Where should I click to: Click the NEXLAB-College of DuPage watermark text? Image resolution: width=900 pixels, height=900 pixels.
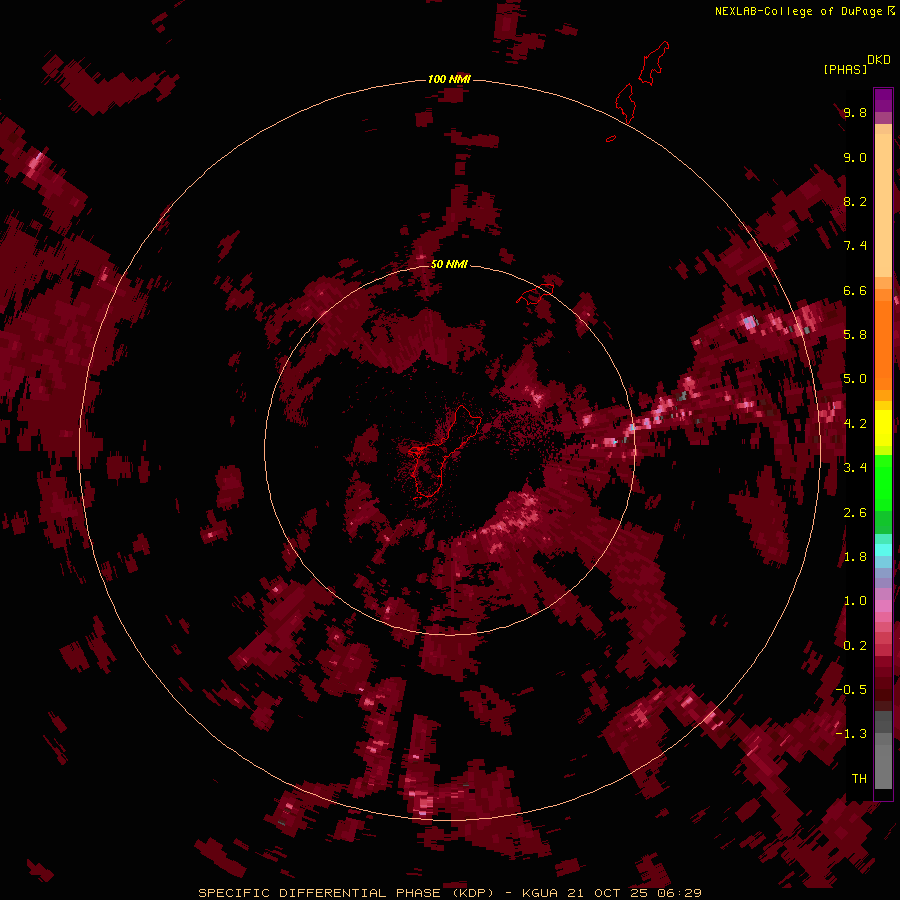tap(798, 11)
